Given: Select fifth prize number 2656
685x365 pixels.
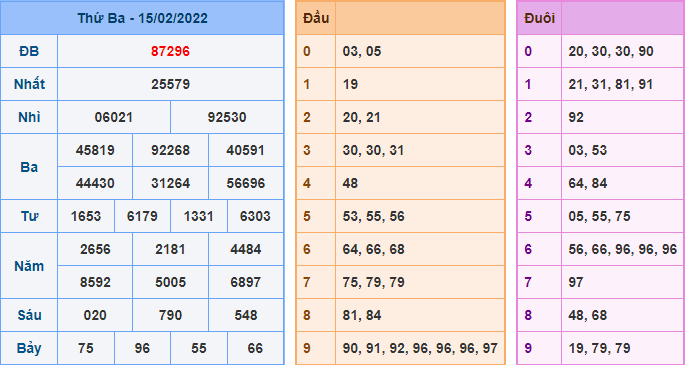Looking at the screenshot, I should [95, 249].
